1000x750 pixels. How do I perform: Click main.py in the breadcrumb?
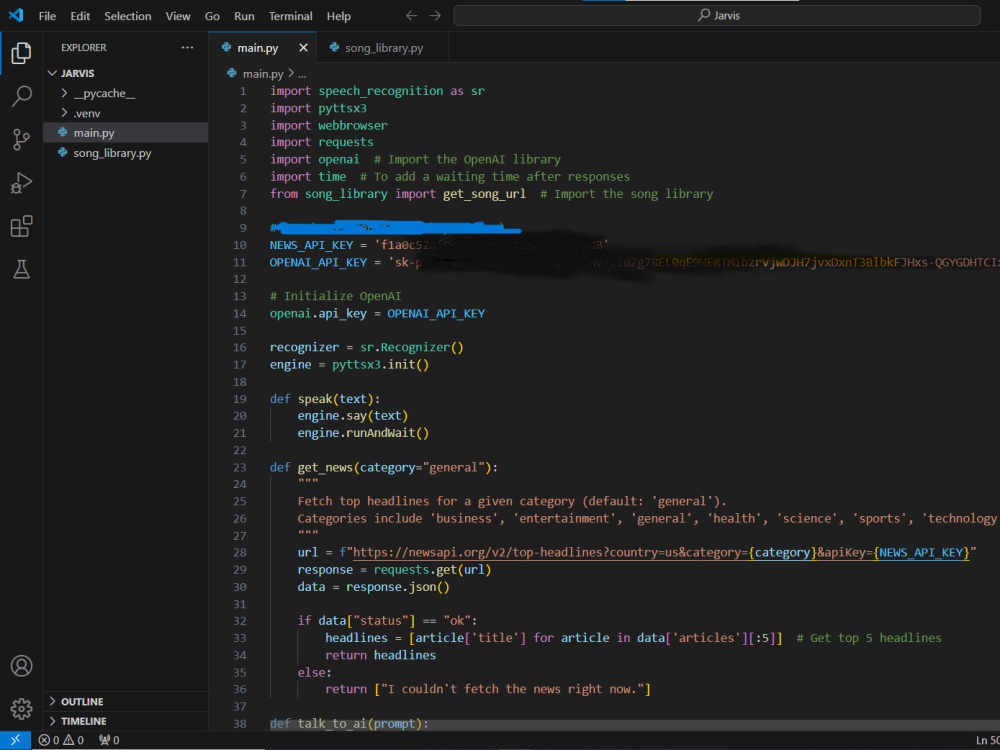[x=263, y=74]
